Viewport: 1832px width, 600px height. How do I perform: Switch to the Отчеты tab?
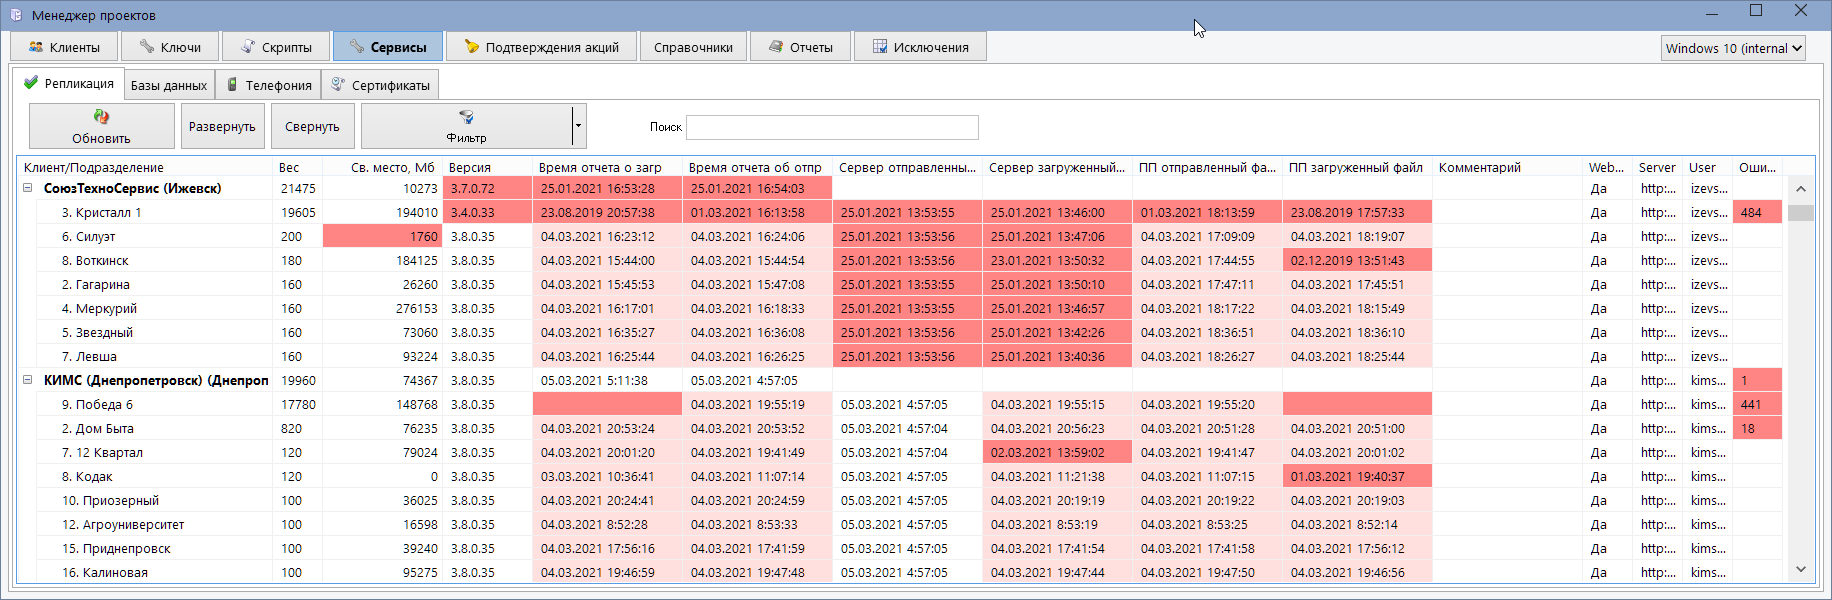coord(800,47)
